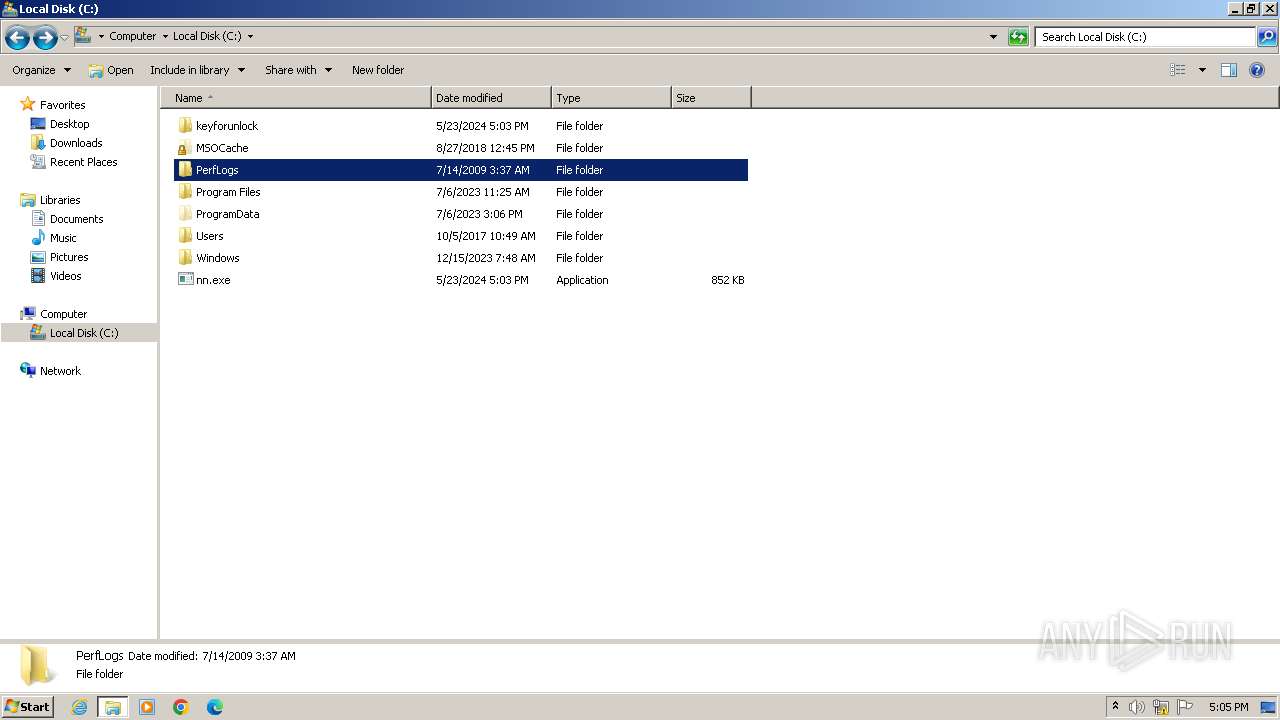Launch Google Chrome from the taskbar

pos(181,707)
